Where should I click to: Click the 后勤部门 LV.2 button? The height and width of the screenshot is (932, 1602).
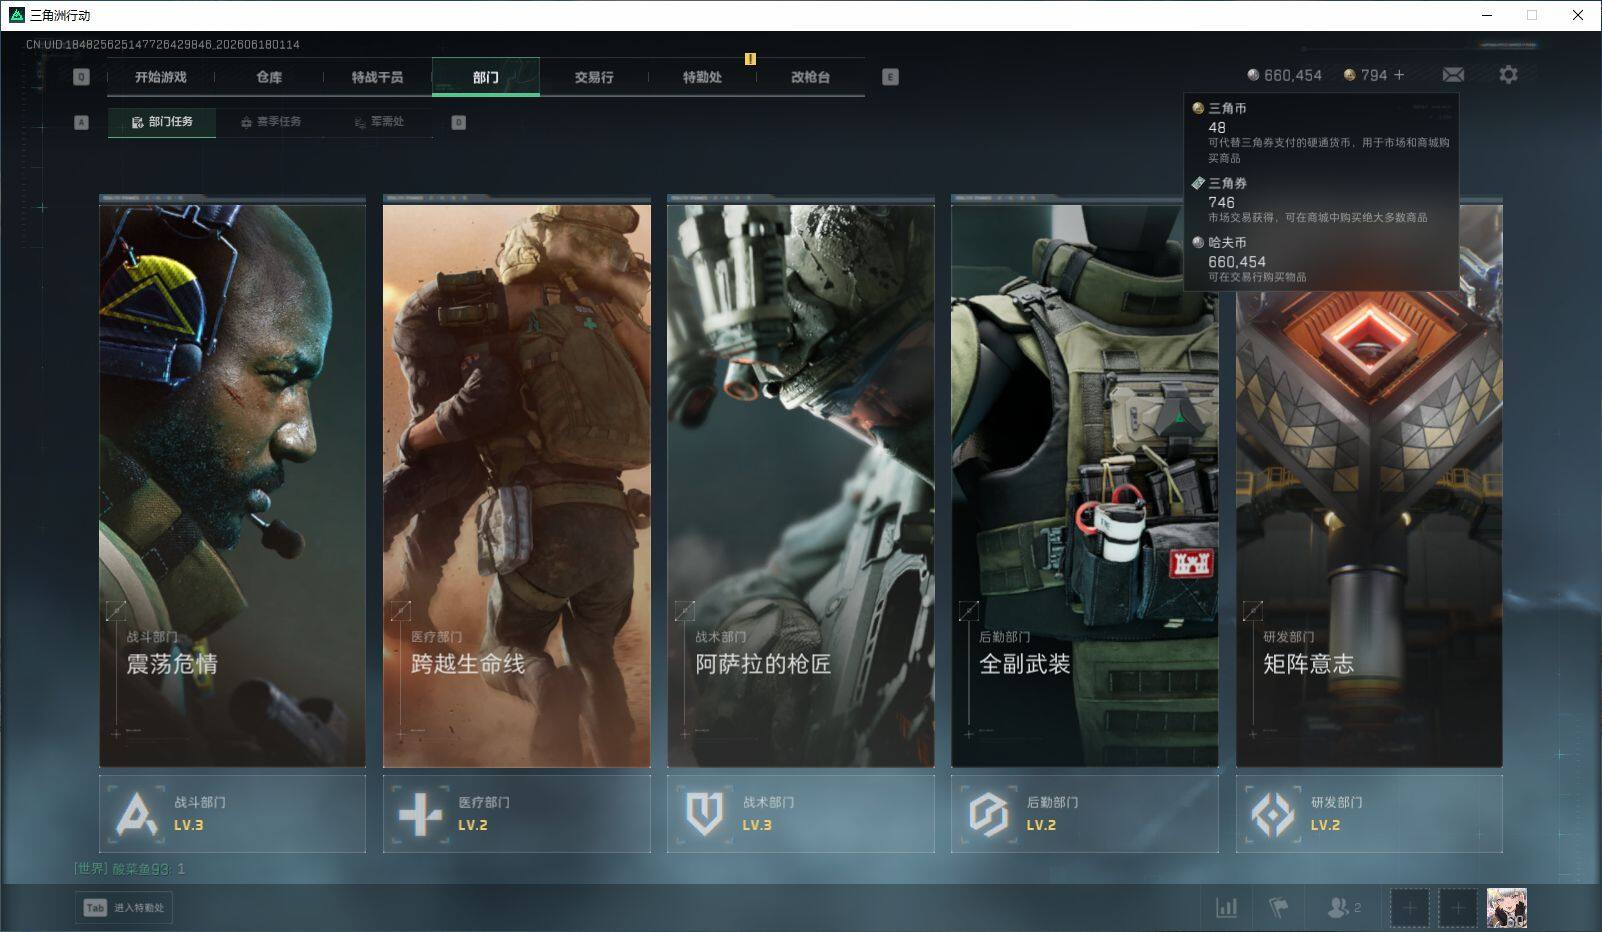[1084, 814]
